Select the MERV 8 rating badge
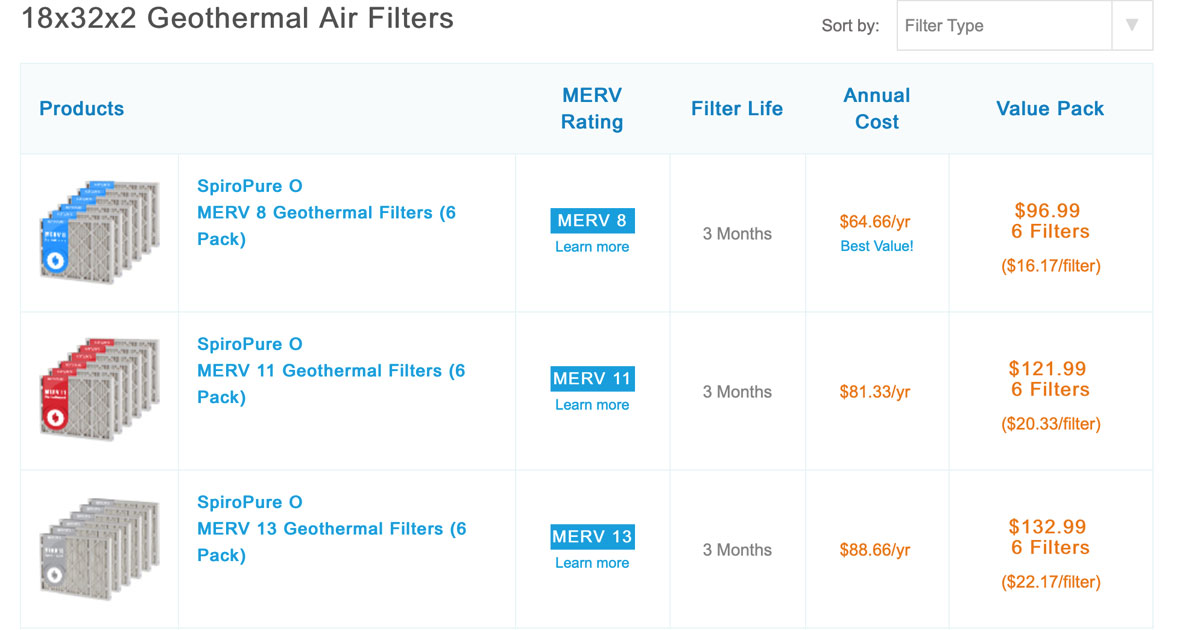The width and height of the screenshot is (1200, 630). 591,220
